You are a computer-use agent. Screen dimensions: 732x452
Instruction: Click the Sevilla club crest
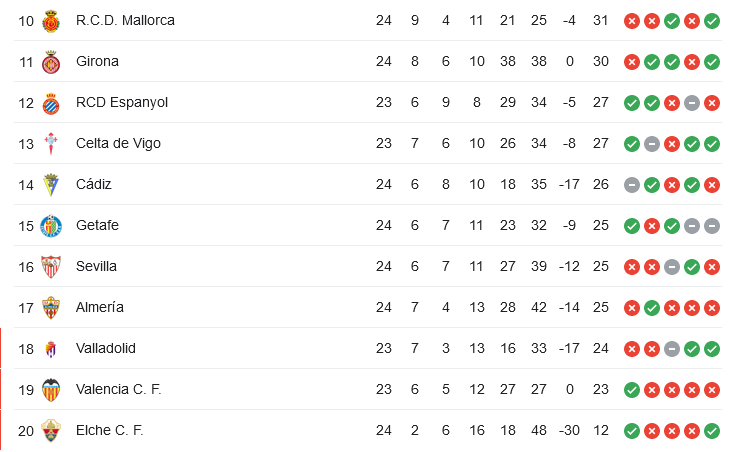pyautogui.click(x=51, y=267)
